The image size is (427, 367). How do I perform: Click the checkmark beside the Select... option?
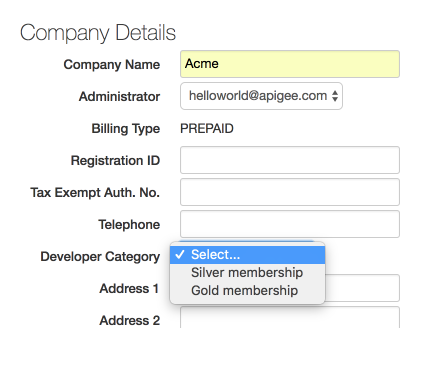(180, 255)
